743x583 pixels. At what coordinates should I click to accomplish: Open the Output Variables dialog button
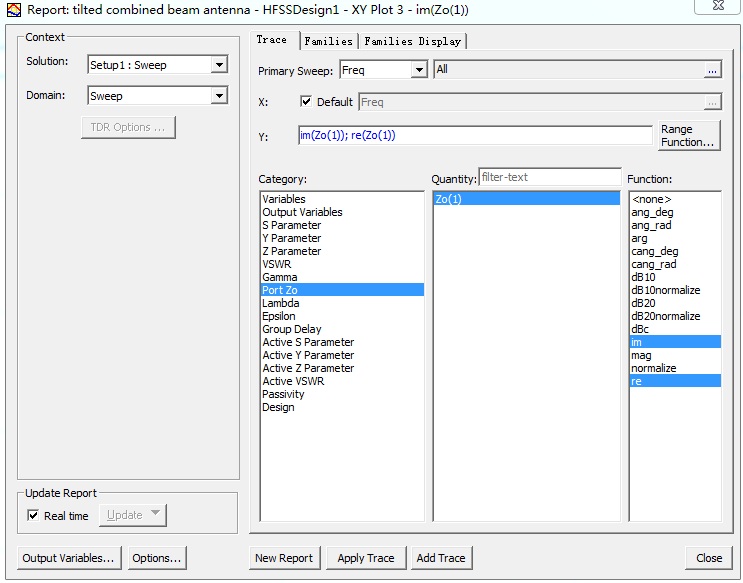coord(69,558)
